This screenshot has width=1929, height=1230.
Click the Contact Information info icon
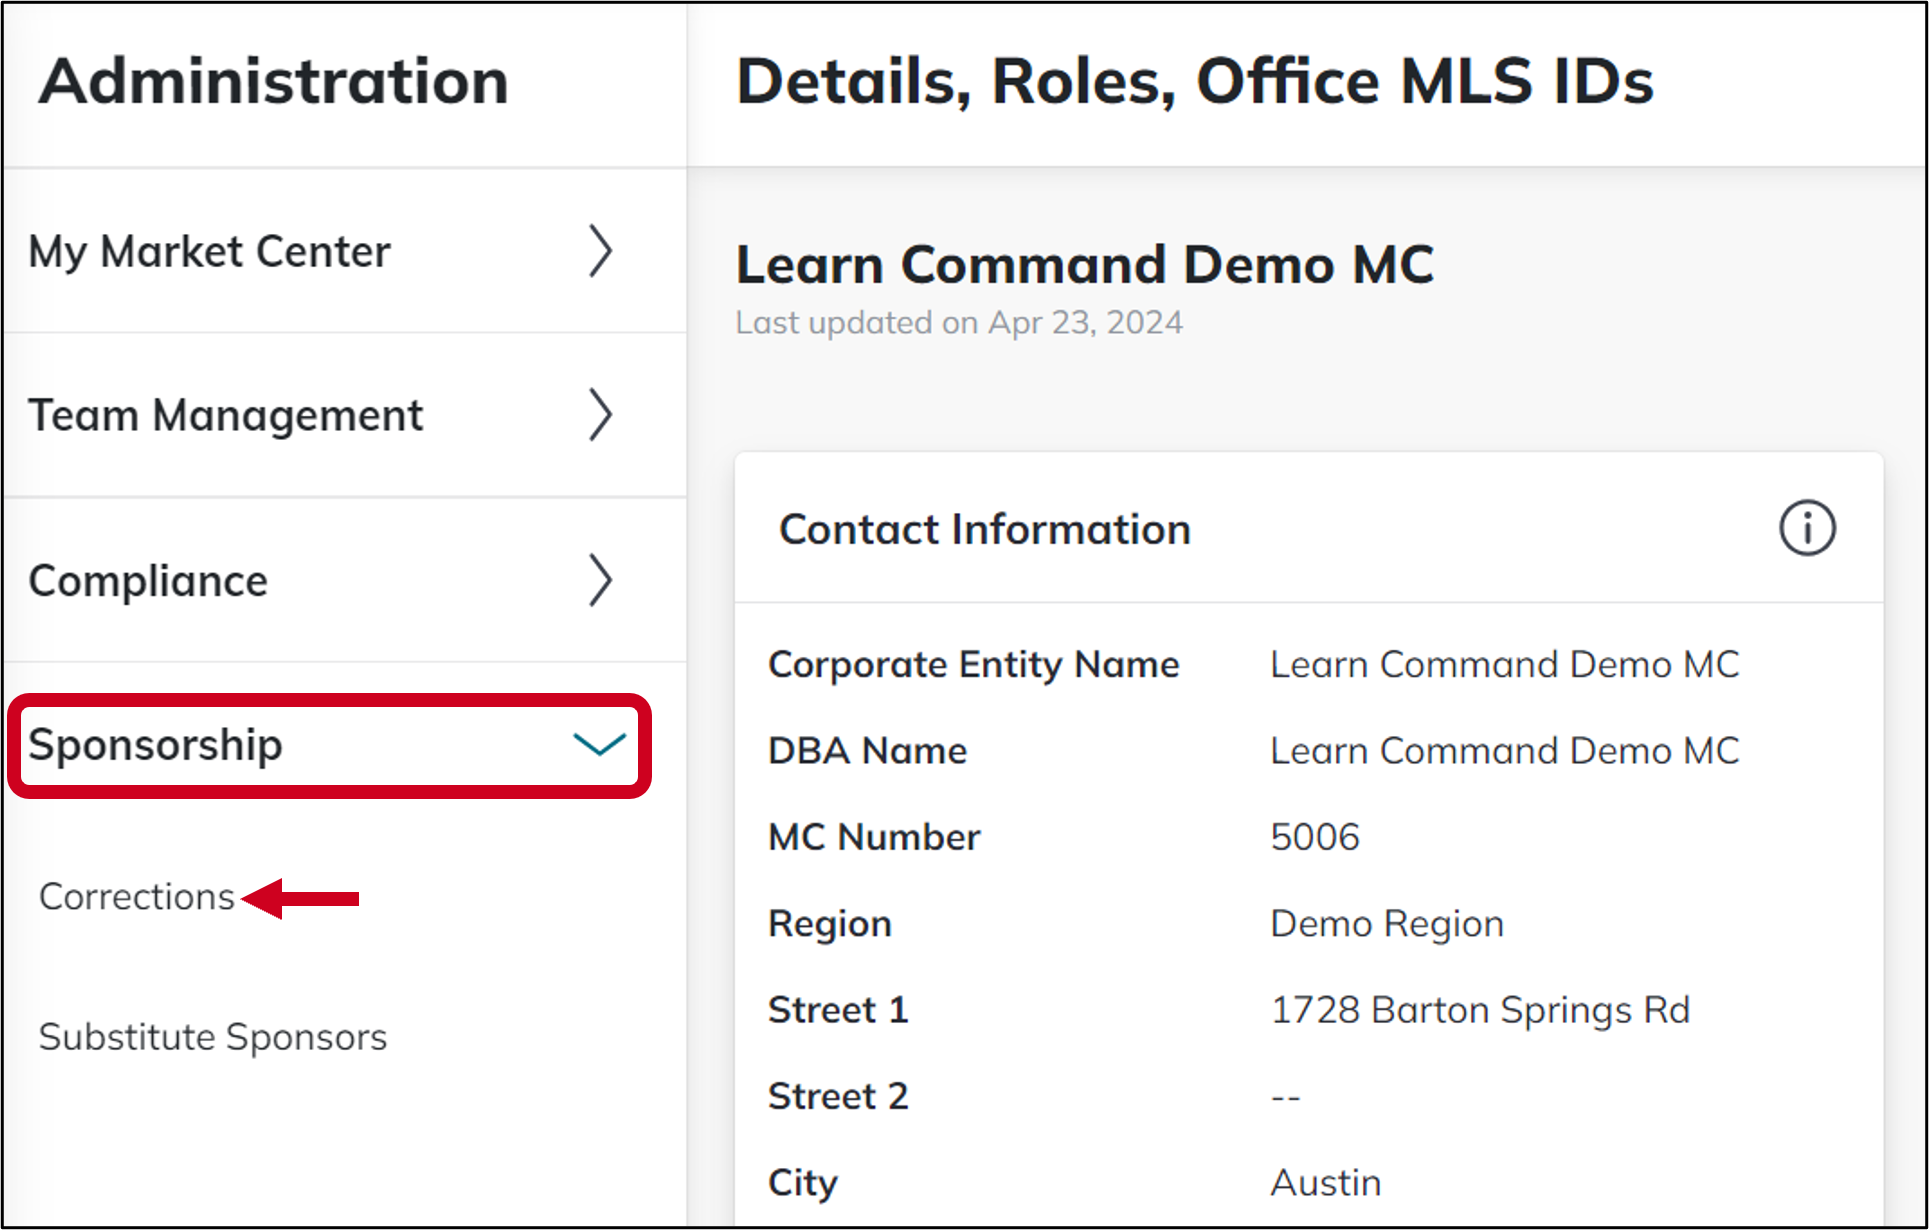[x=1806, y=528]
